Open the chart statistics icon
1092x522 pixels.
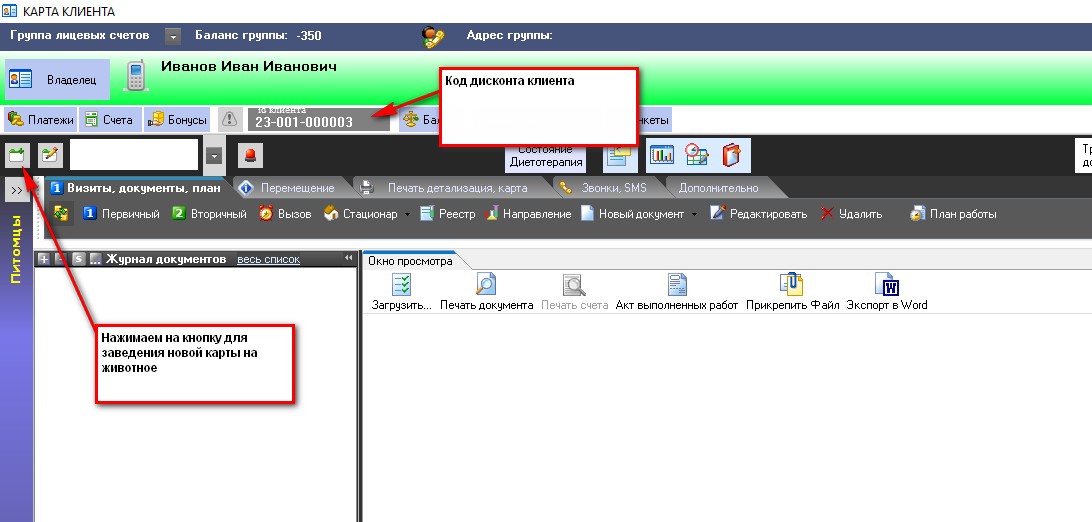point(662,155)
